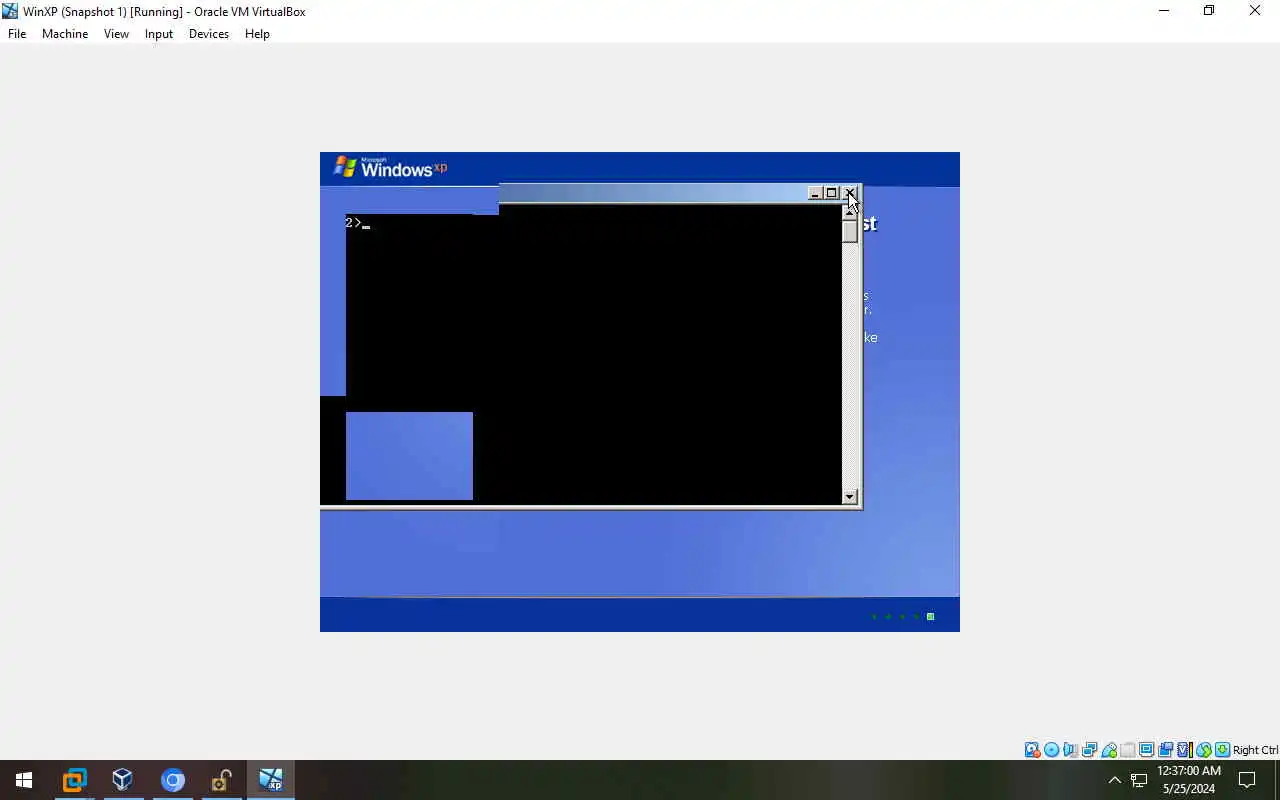Image resolution: width=1280 pixels, height=800 pixels.
Task: Click the mouse integration status icon
Action: pos(1204,750)
